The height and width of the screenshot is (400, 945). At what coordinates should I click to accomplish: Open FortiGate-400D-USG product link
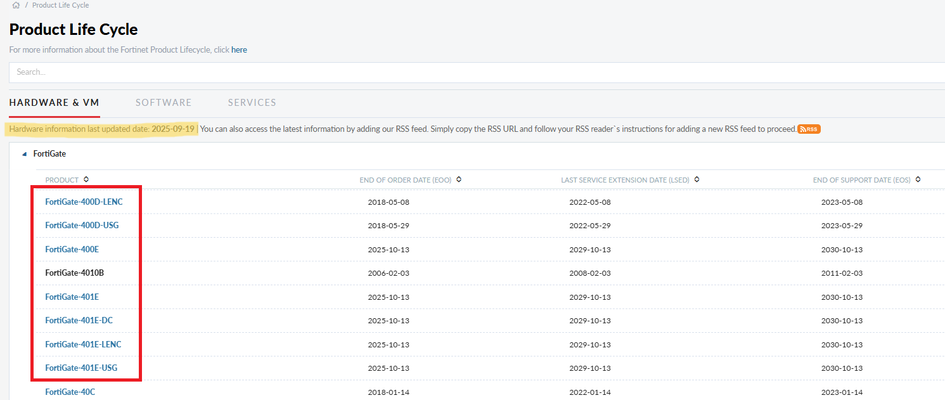click(x=81, y=225)
